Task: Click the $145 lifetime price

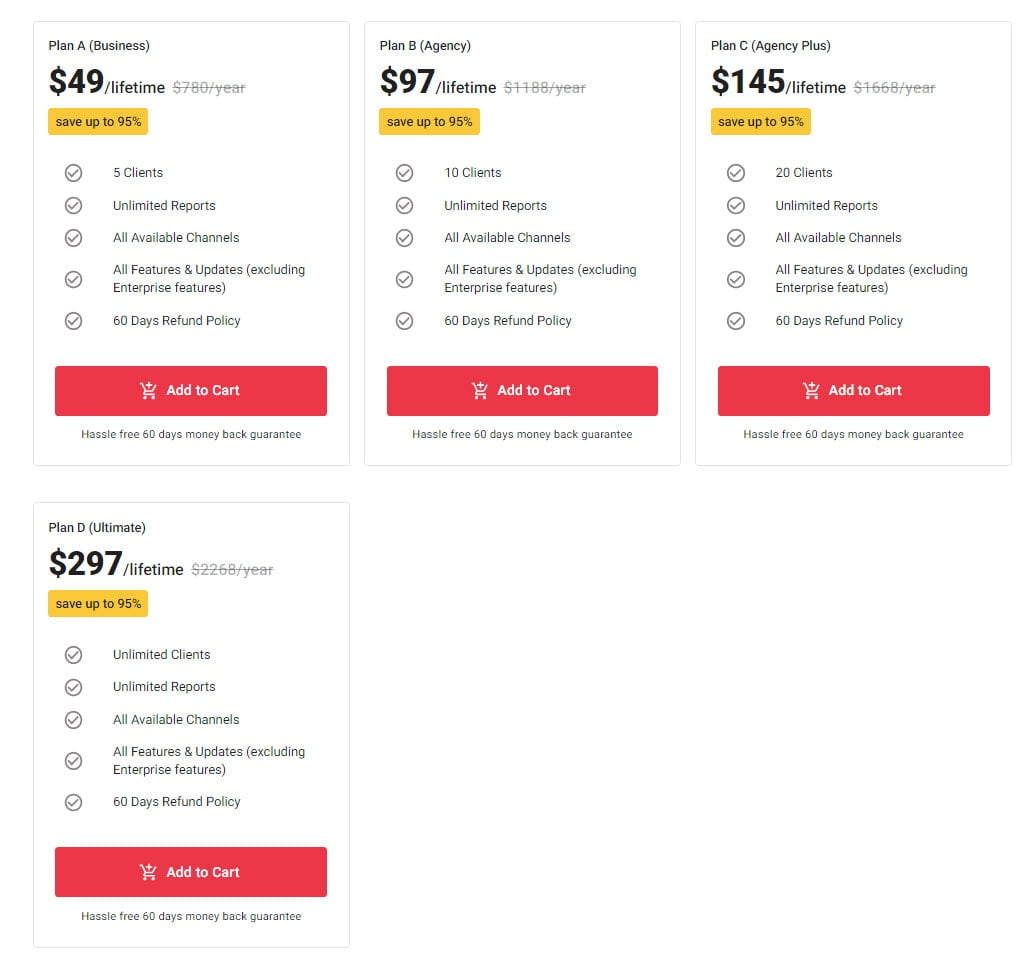Action: 748,82
